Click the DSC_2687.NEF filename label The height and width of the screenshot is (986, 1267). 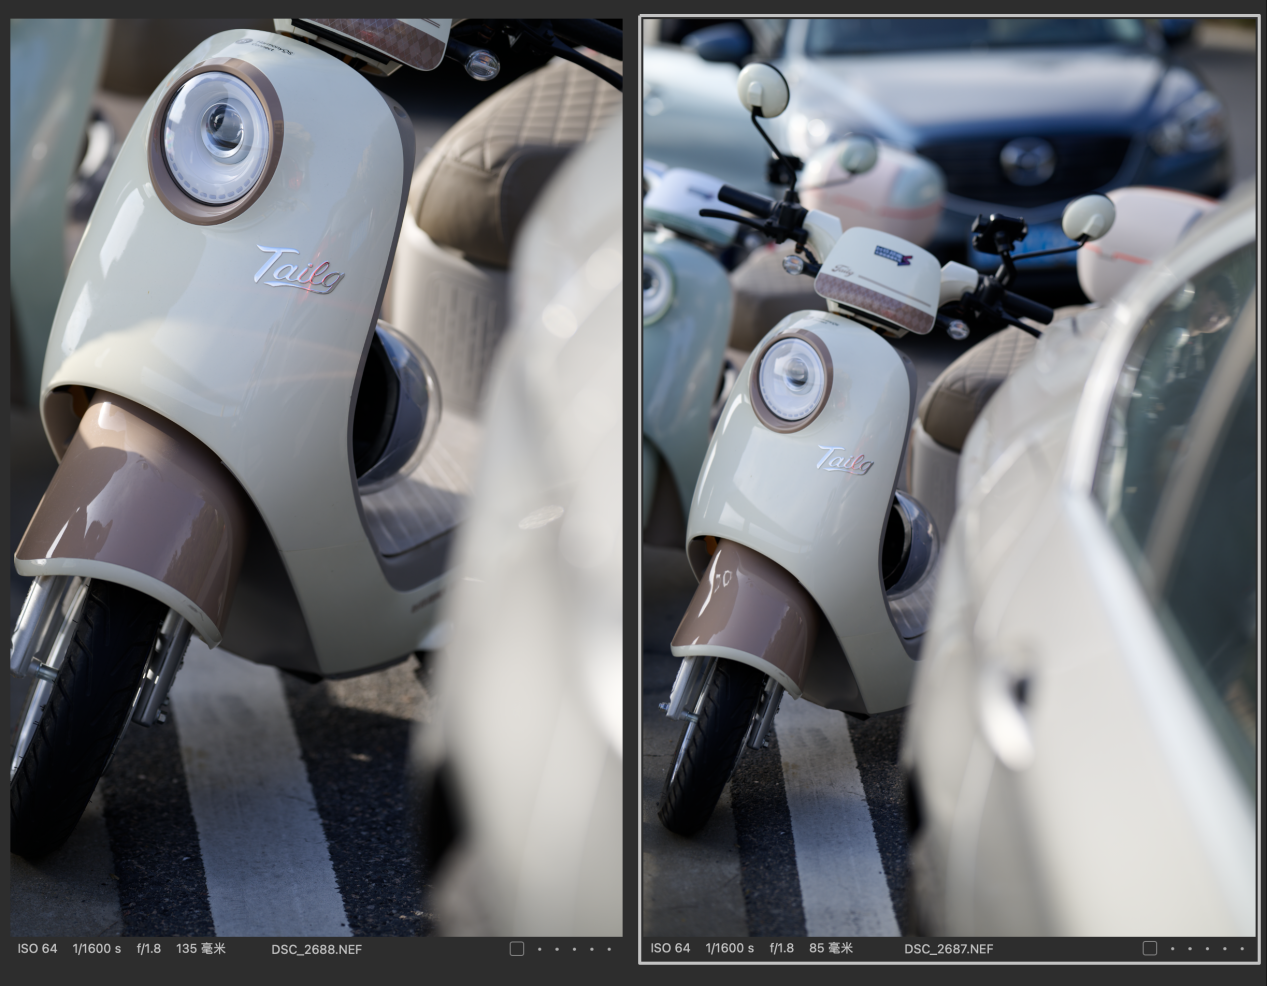[x=949, y=949]
